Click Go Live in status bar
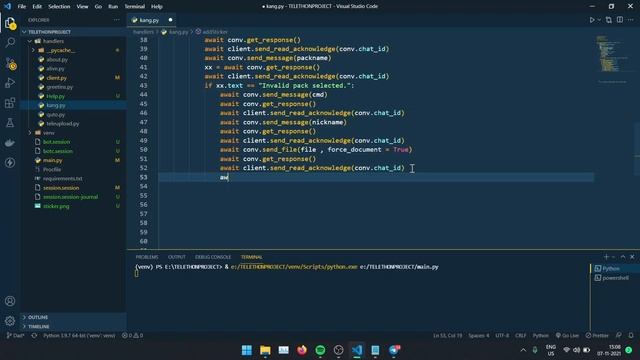This screenshot has height=360, width=640. pyautogui.click(x=567, y=336)
